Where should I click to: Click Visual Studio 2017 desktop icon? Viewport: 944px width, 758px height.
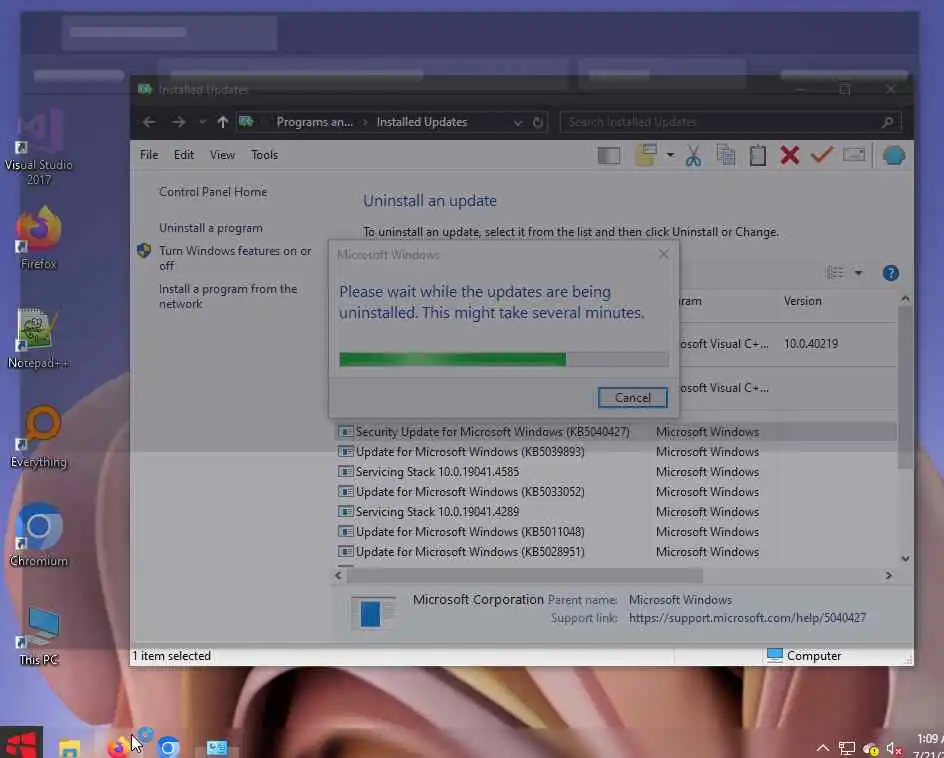click(39, 146)
